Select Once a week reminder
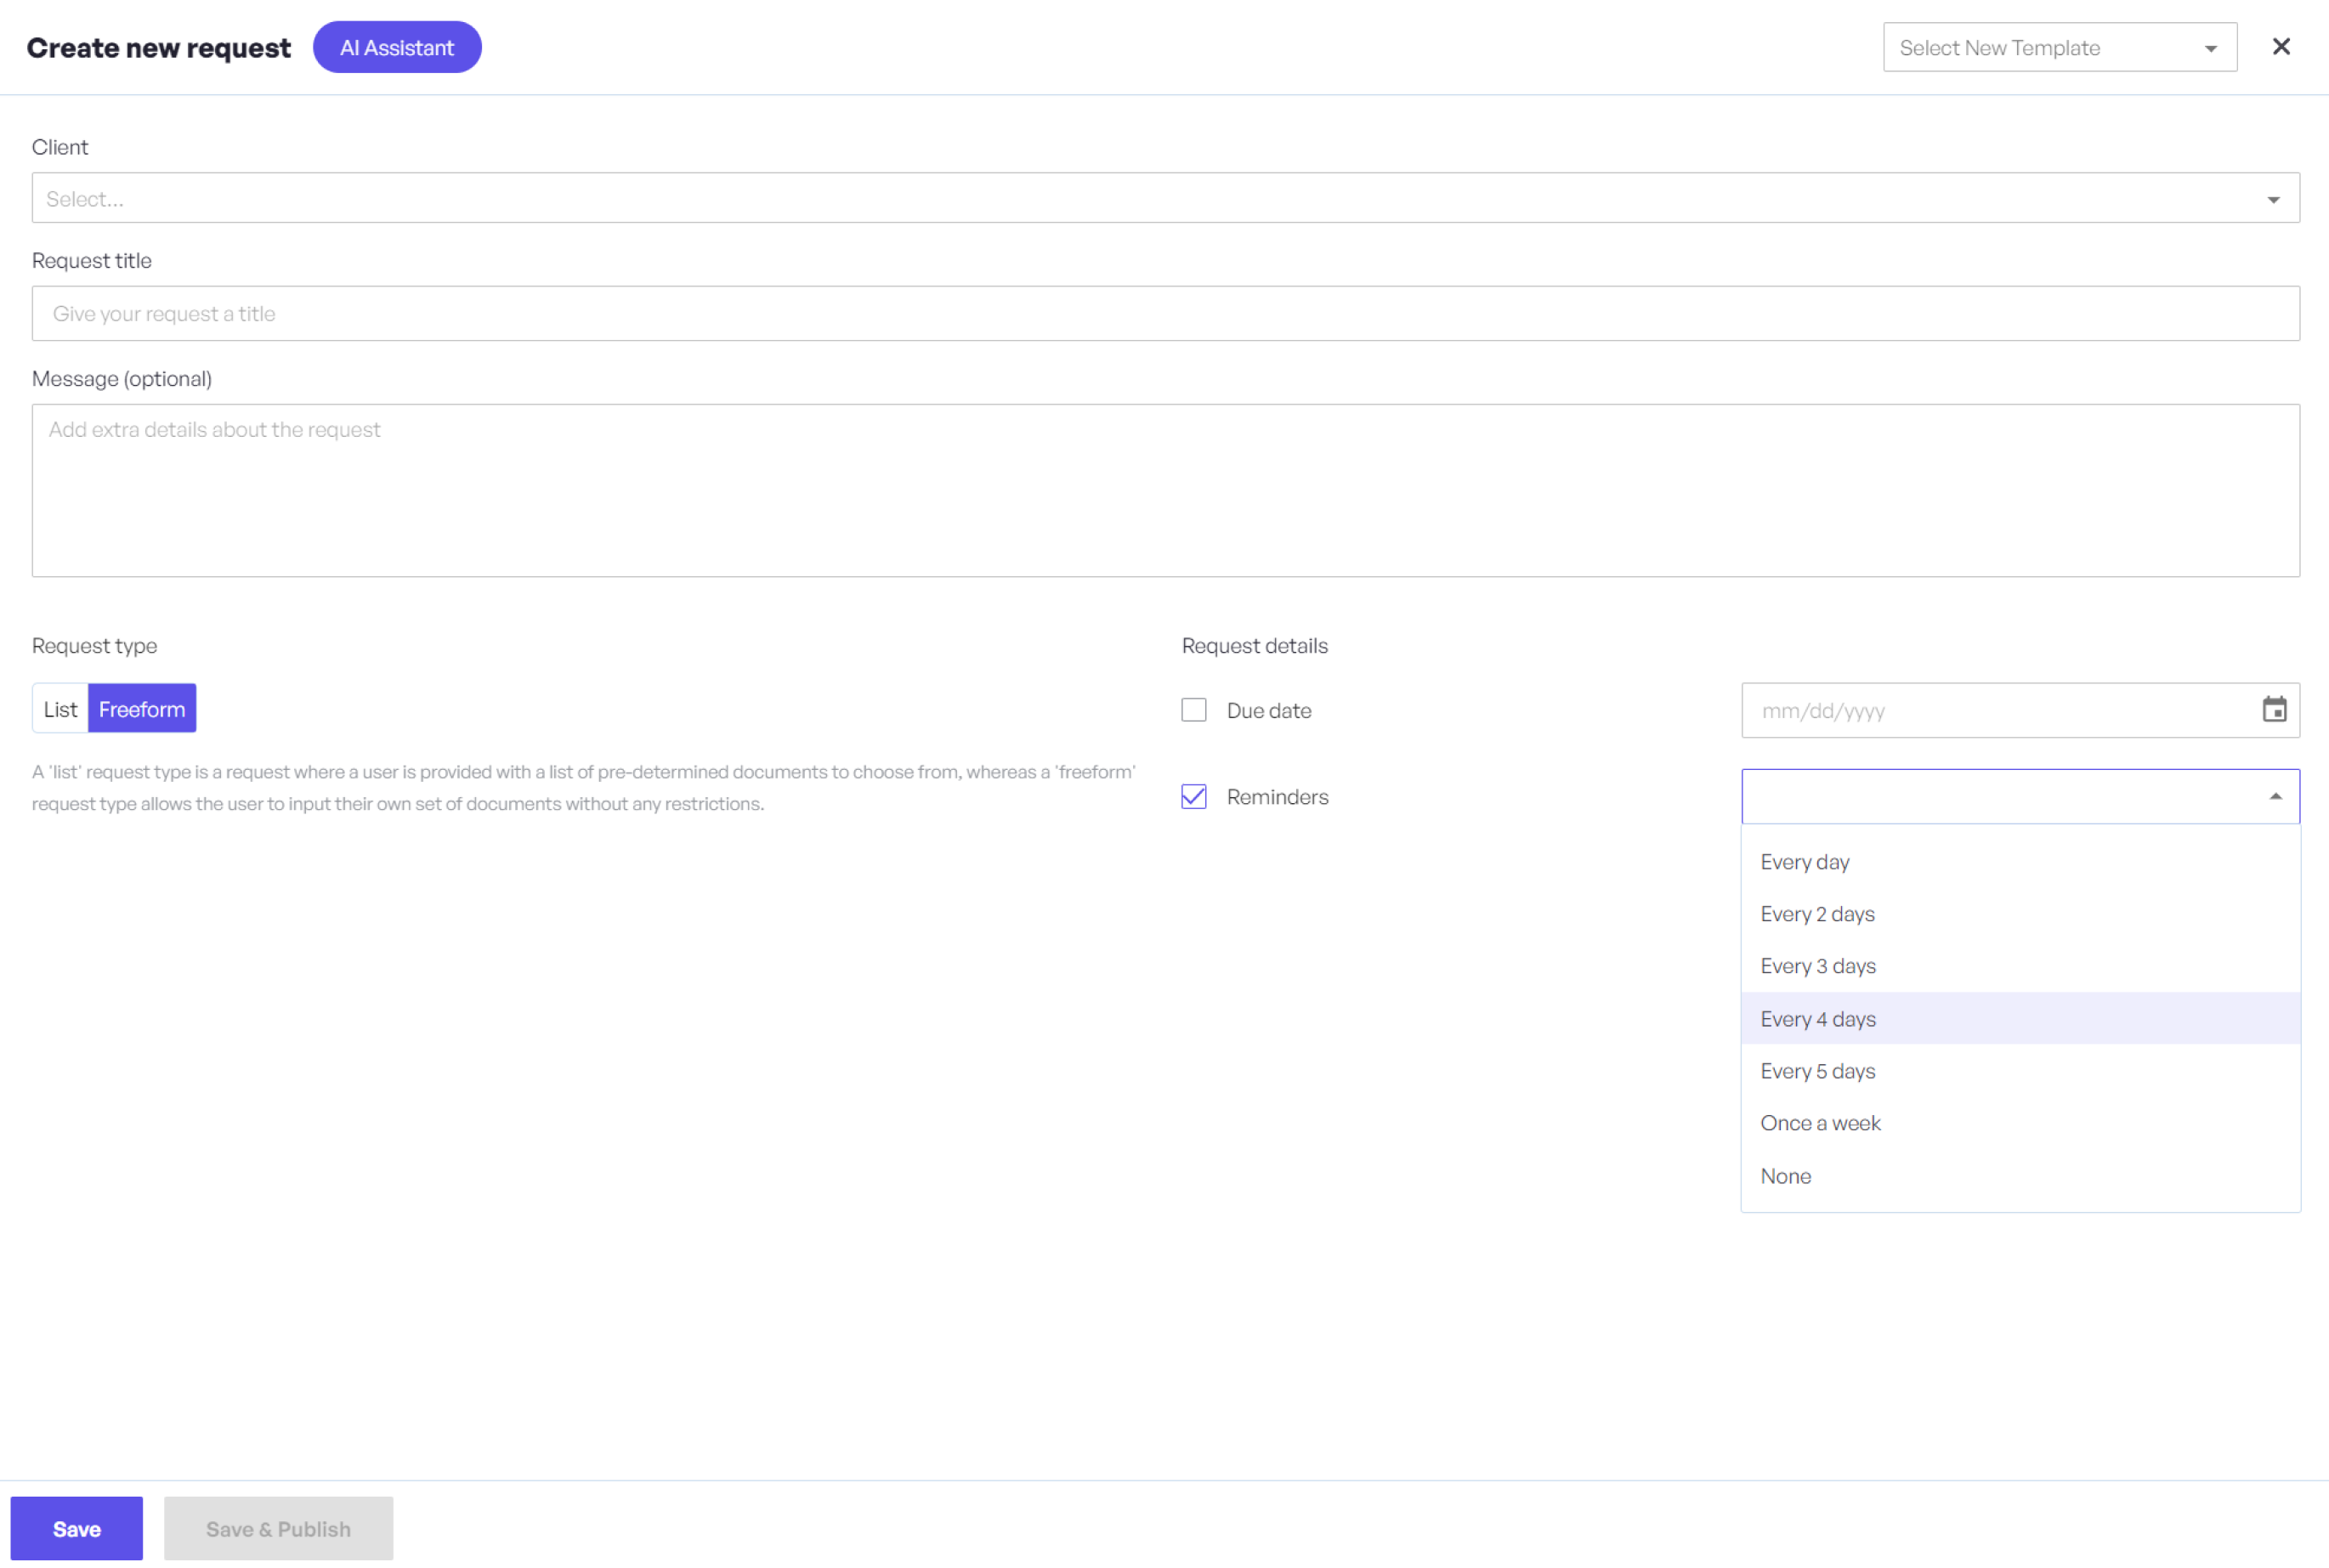This screenshot has width=2329, height=1568. click(x=1820, y=1123)
